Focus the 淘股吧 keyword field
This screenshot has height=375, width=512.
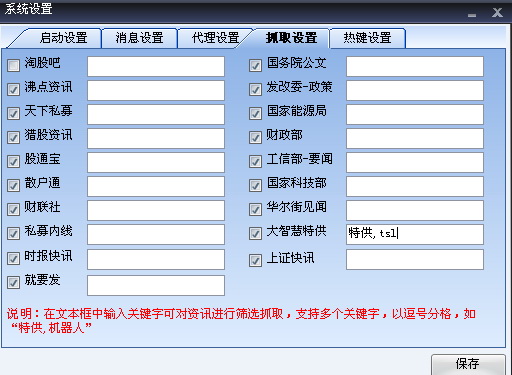(x=156, y=66)
